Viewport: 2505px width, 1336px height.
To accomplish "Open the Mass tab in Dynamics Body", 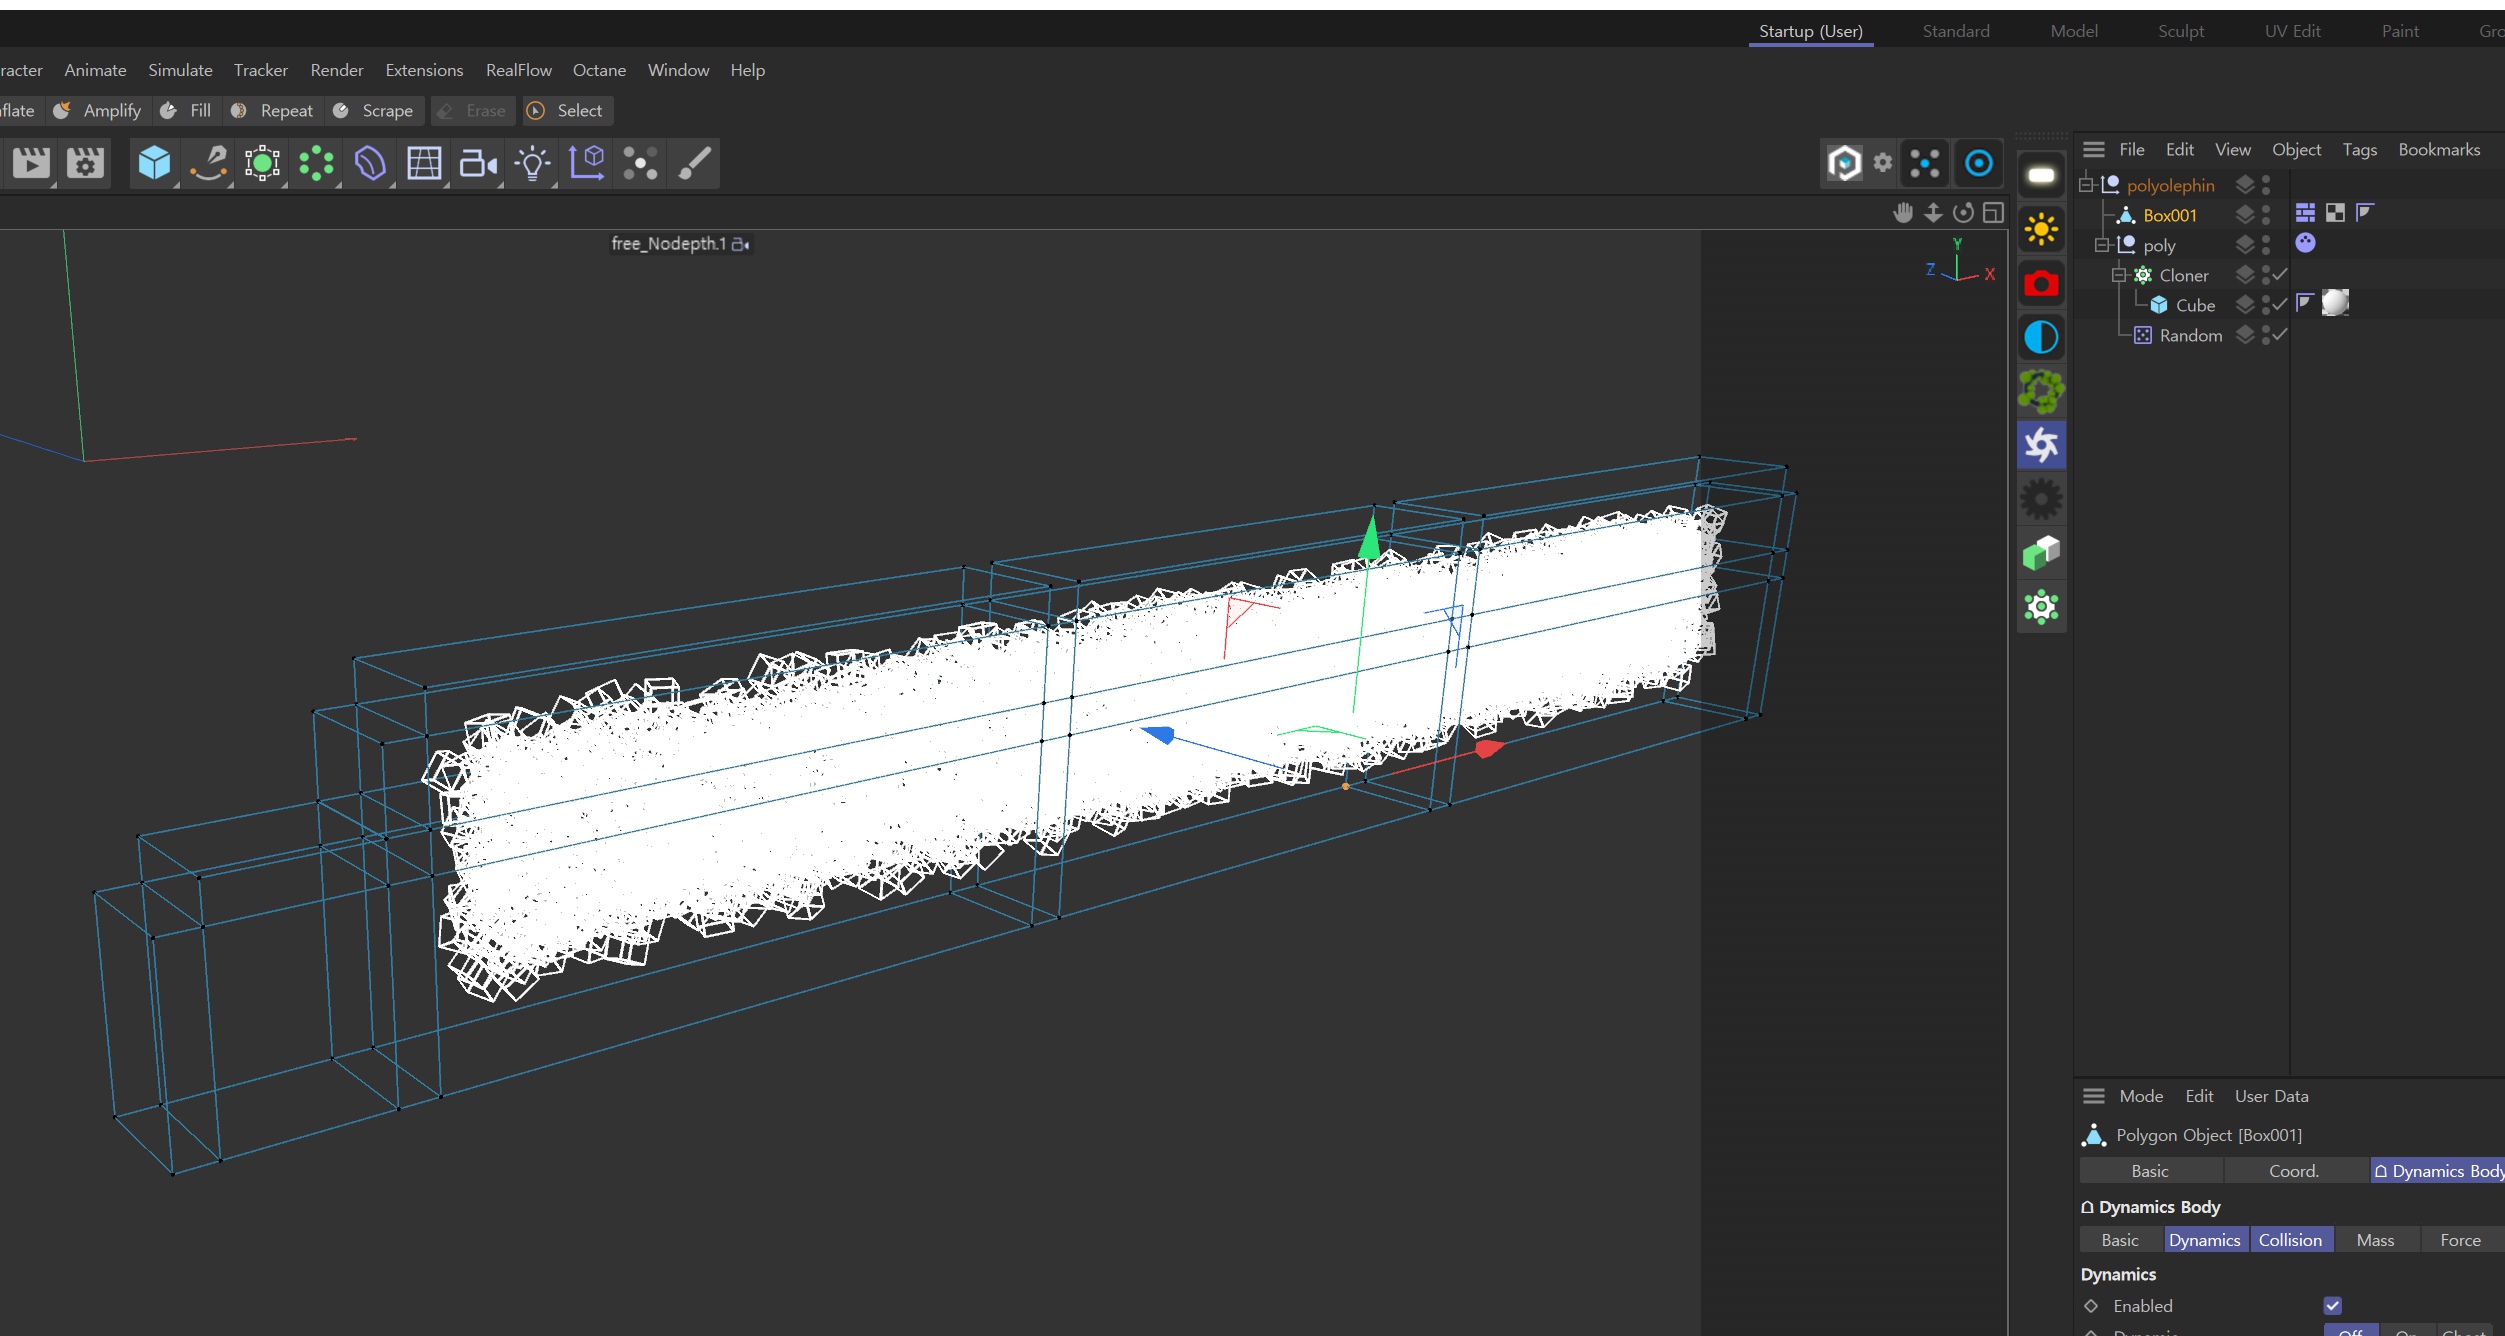I will click(x=2375, y=1240).
